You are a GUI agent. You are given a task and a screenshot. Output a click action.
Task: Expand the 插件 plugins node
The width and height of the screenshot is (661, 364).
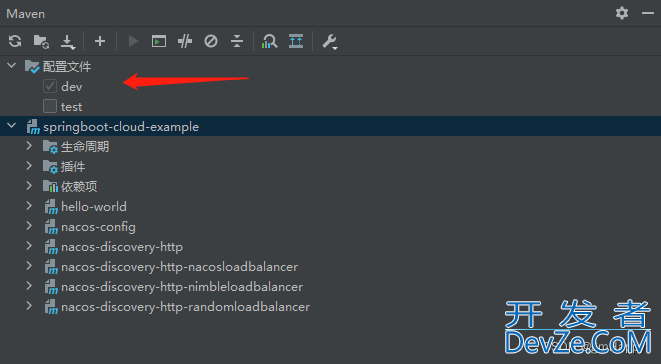click(29, 166)
